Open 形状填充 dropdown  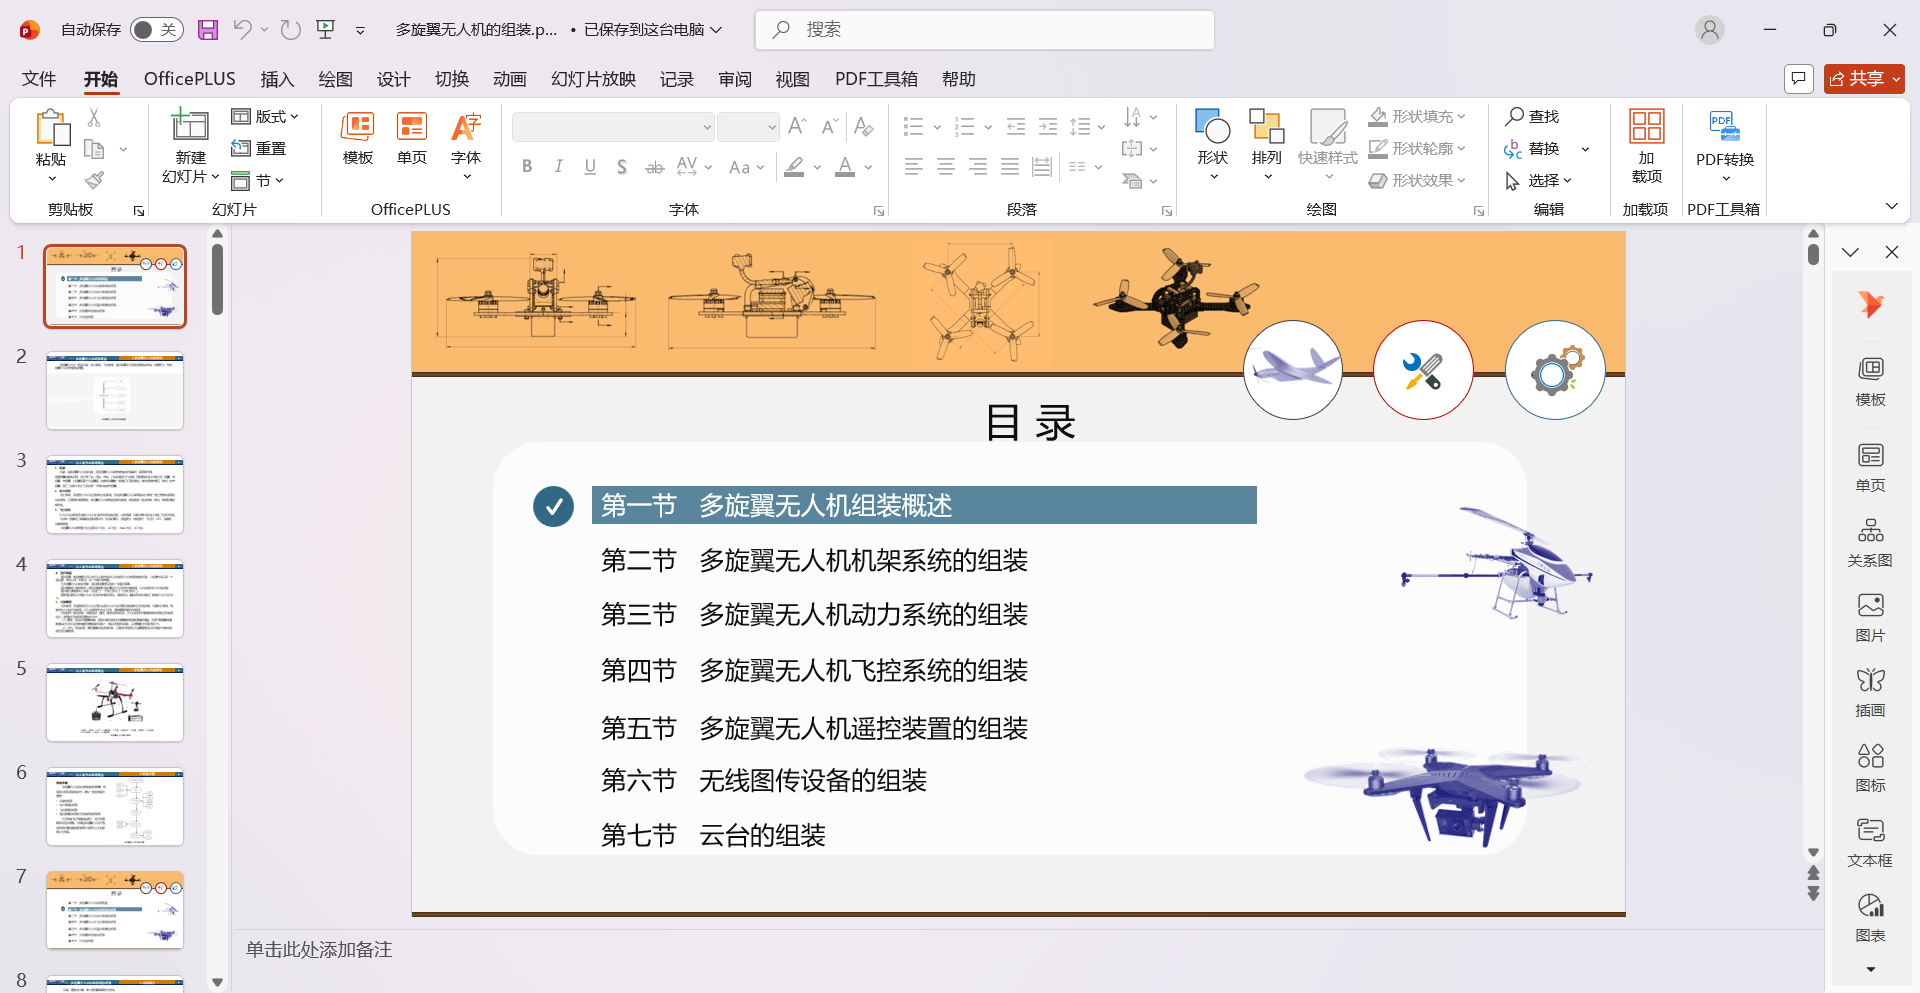(1417, 117)
